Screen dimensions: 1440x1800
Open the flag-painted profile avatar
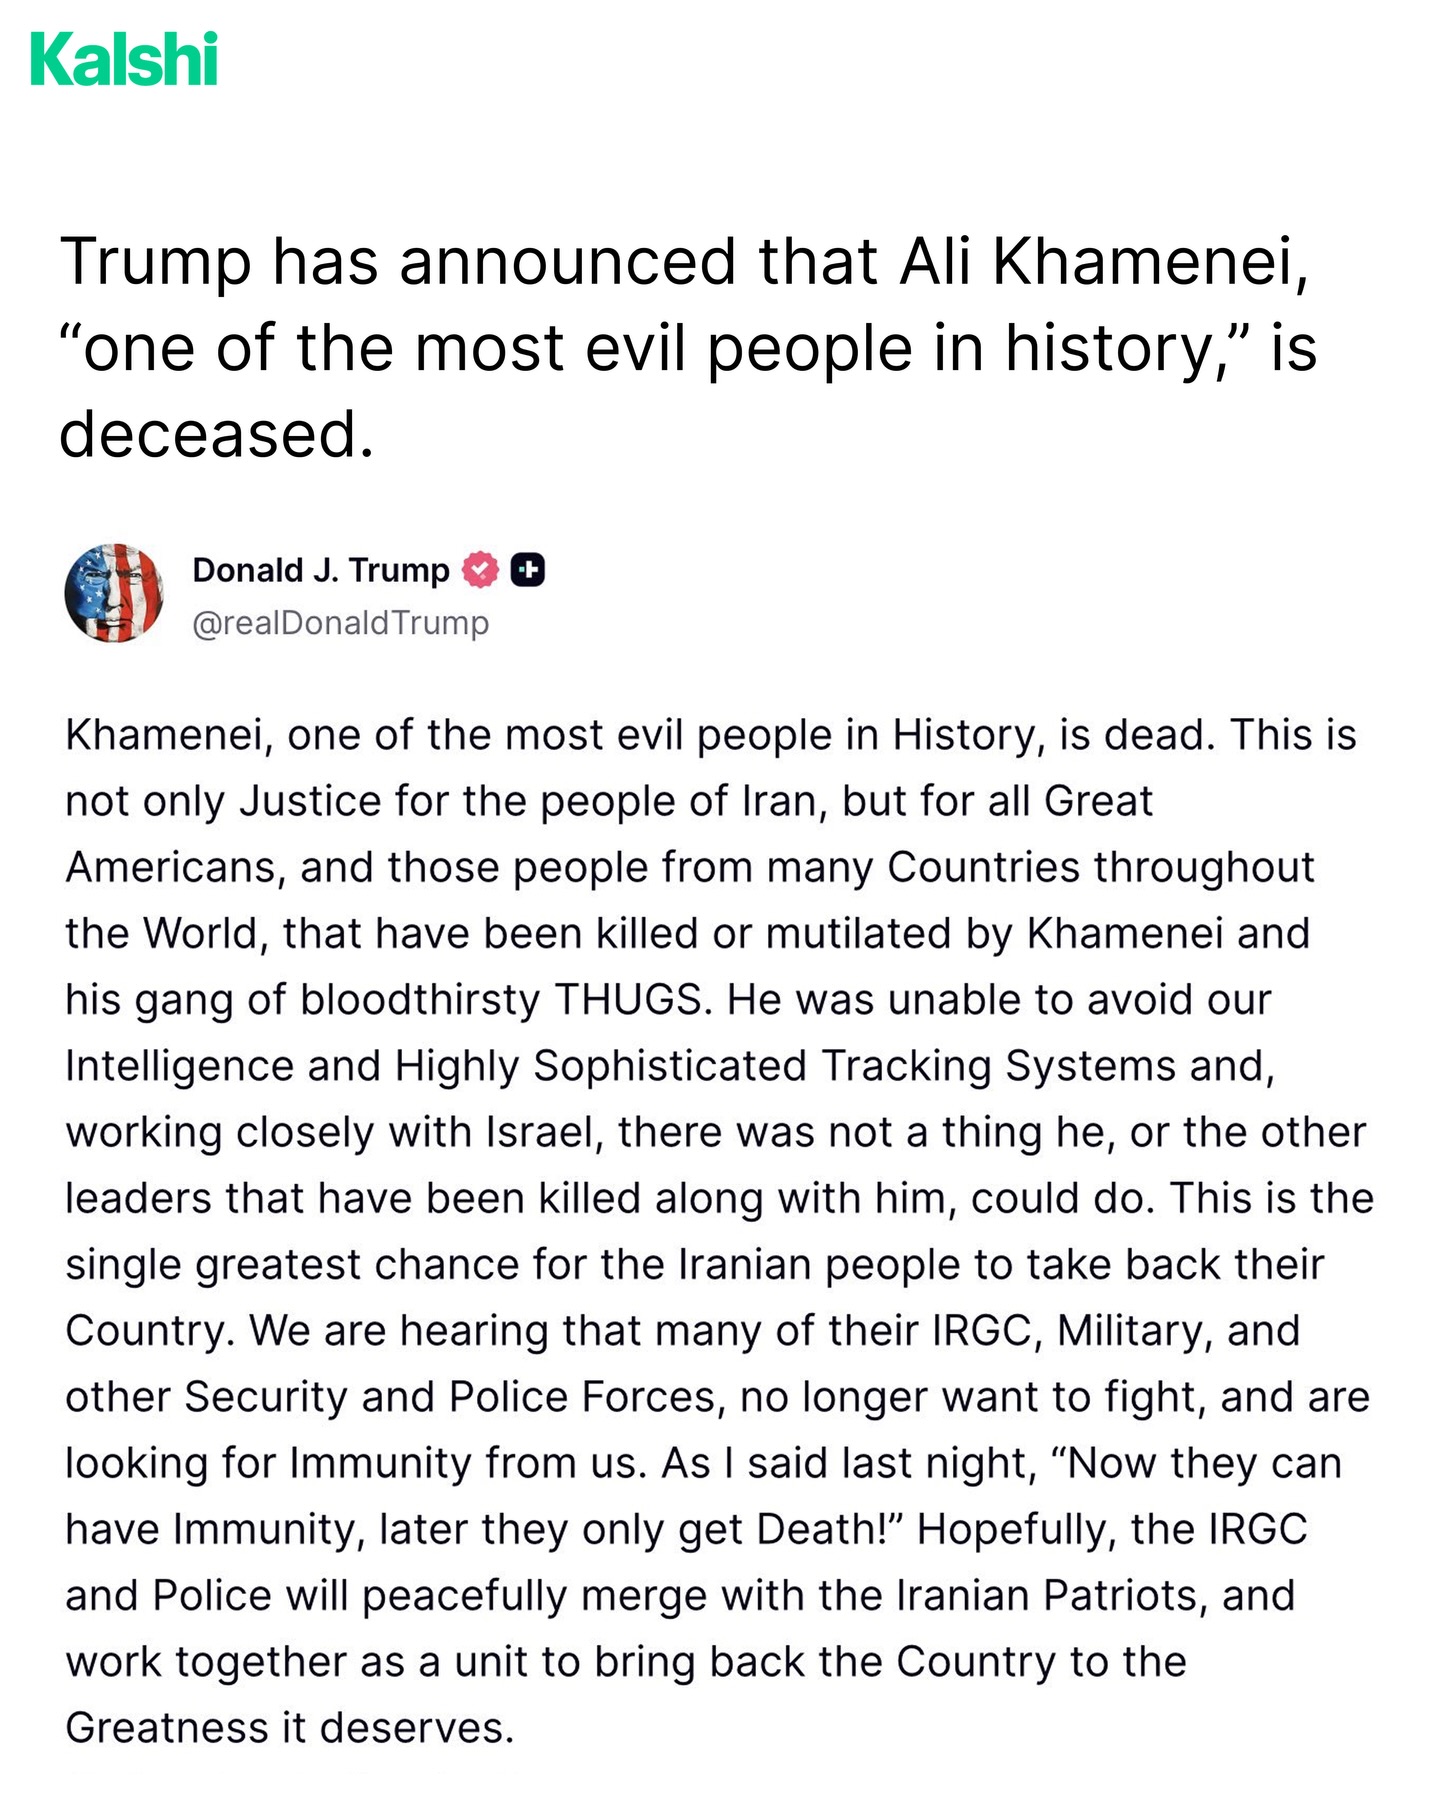114,593
